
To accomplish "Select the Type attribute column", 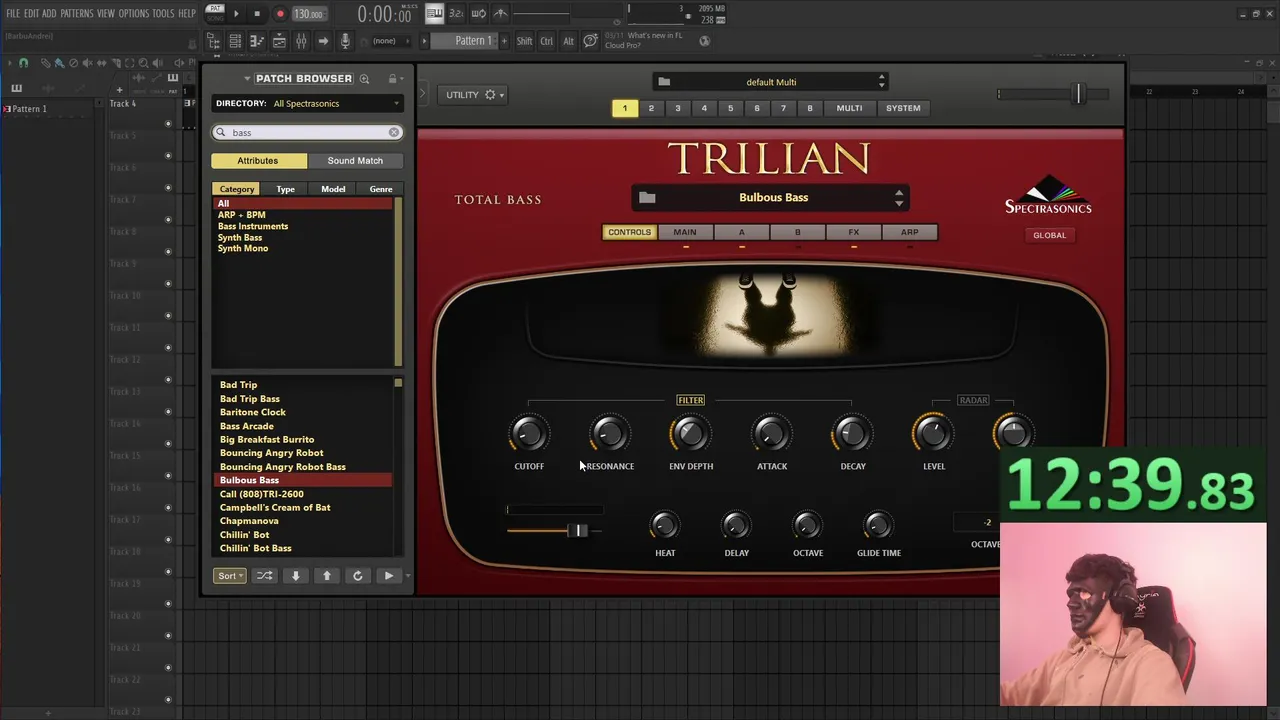I will [286, 189].
